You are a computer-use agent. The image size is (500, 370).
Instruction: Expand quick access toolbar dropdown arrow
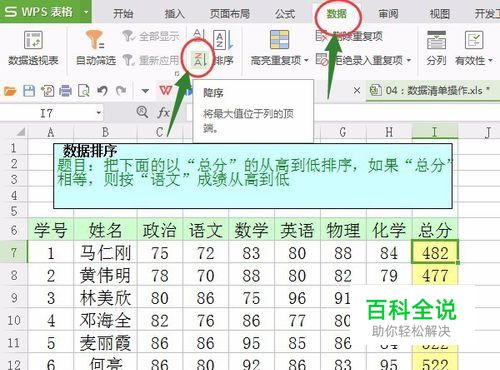[x=145, y=91]
